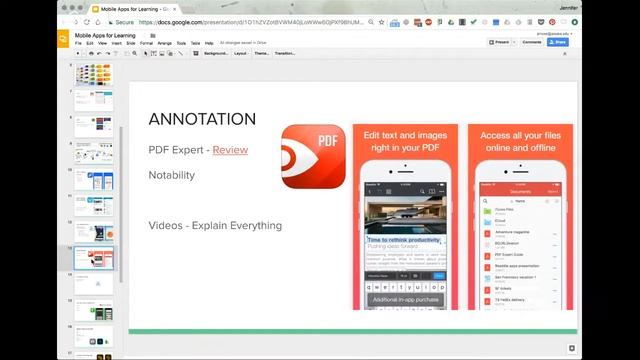This screenshot has height=360, width=640.
Task: Click the paint format icon
Action: pos(116,53)
